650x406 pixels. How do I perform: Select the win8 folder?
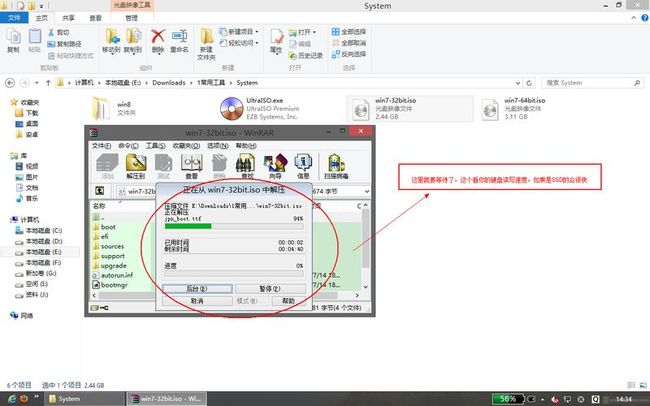(114, 109)
